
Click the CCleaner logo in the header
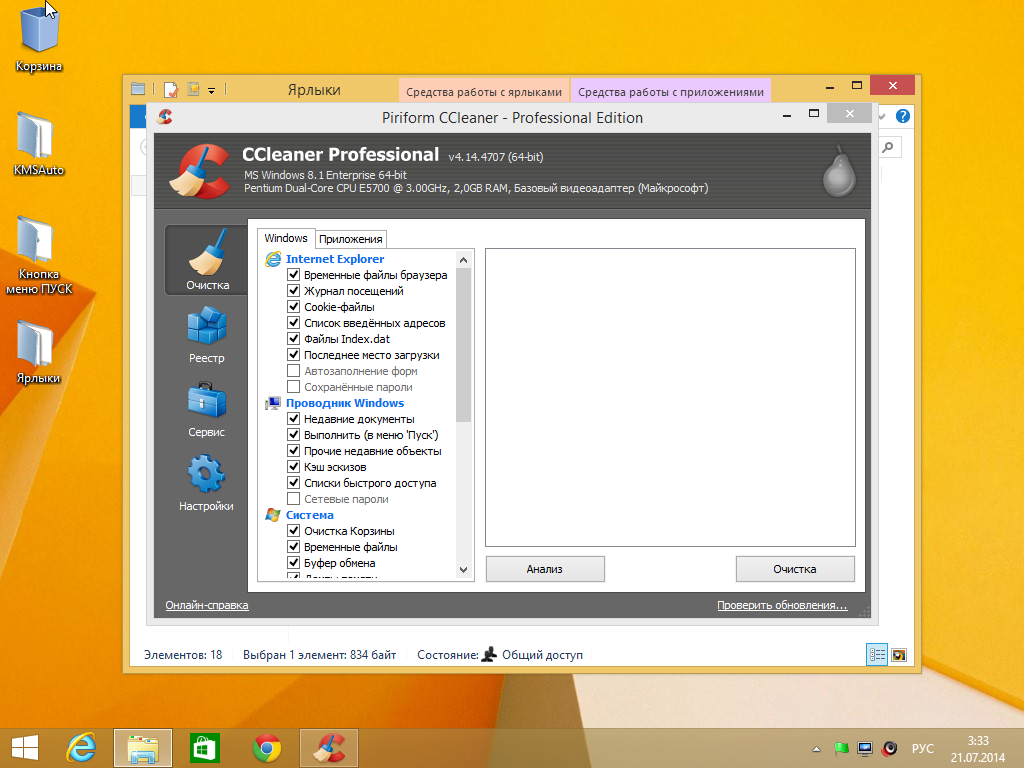[x=199, y=170]
